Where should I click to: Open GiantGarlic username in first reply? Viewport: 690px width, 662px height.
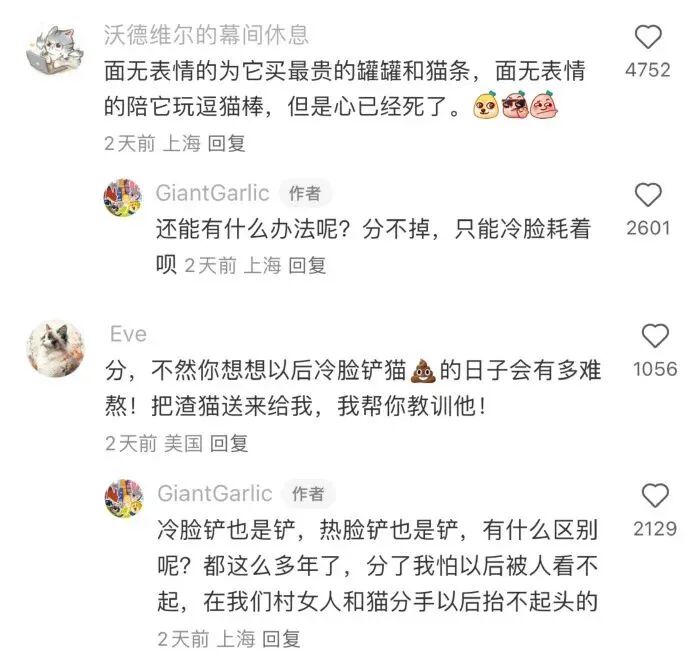(213, 193)
